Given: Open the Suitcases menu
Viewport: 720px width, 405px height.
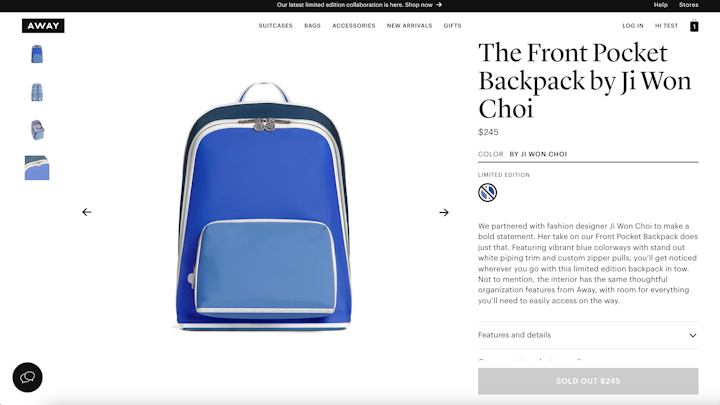Looking at the screenshot, I should [x=276, y=26].
